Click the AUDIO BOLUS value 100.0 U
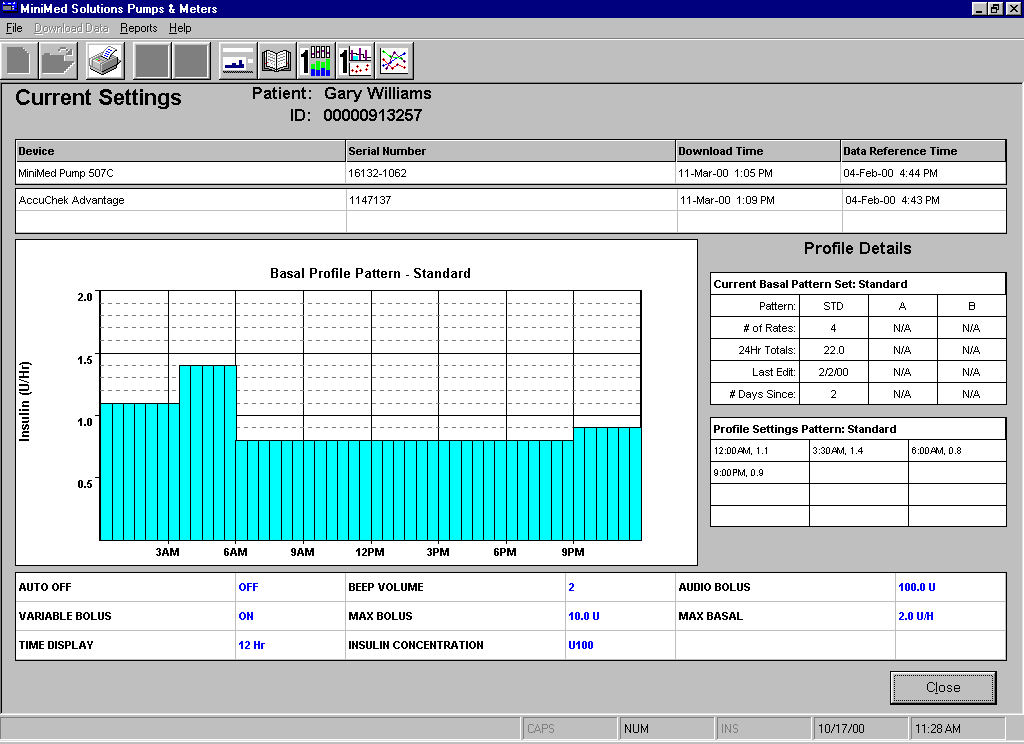This screenshot has width=1024, height=744. (917, 587)
